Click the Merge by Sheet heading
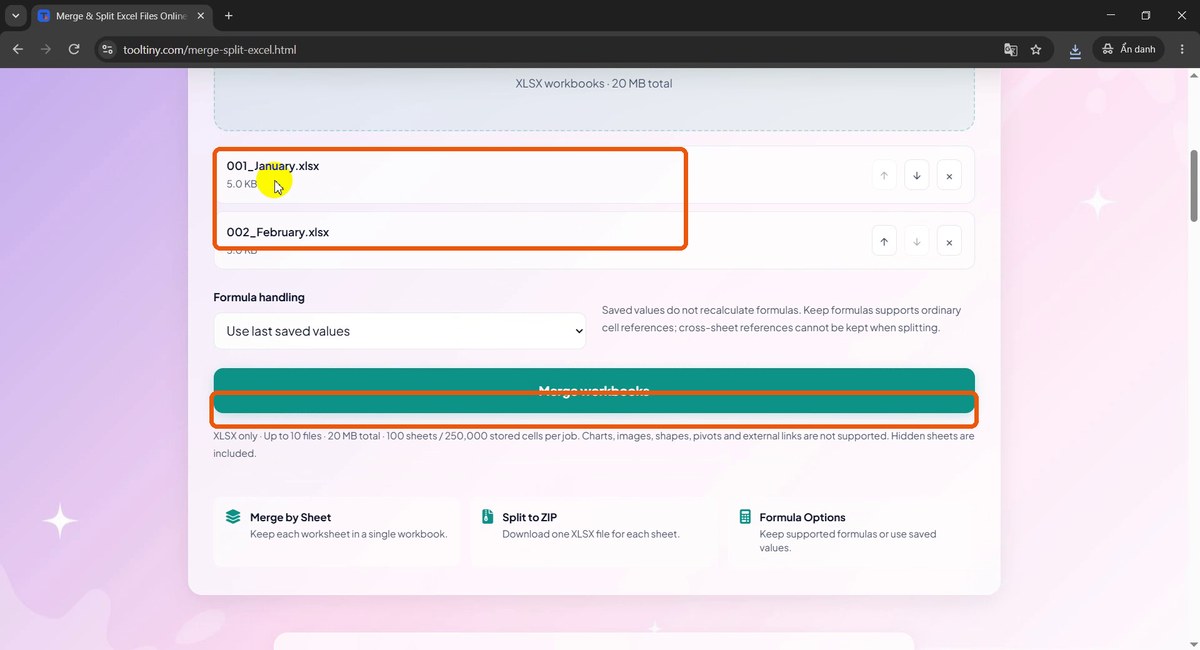This screenshot has height=650, width=1200. click(290, 517)
